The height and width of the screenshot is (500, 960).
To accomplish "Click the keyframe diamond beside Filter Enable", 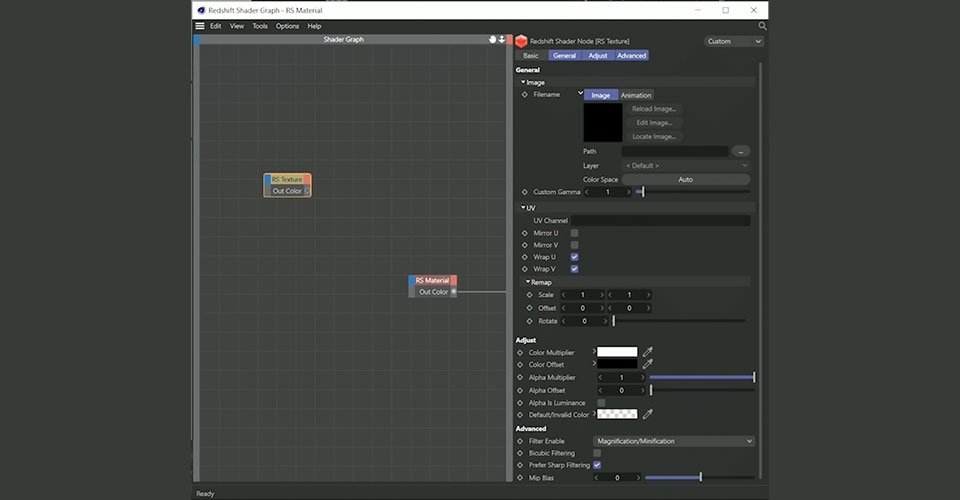I will click(x=520, y=441).
